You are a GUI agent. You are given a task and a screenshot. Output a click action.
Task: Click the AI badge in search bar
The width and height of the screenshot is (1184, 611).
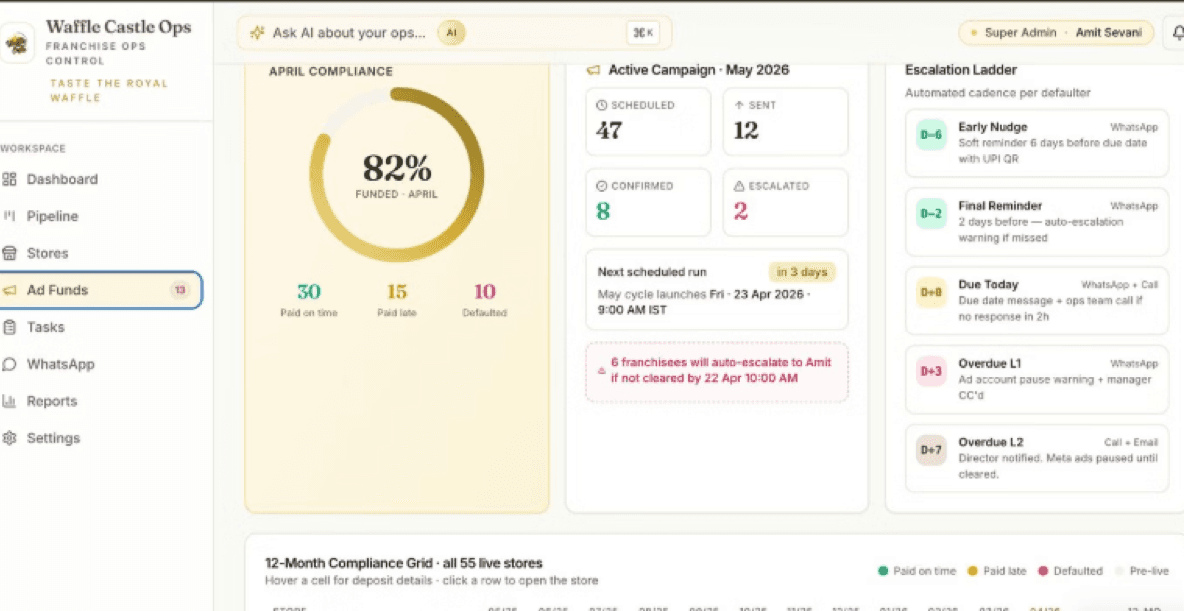[452, 33]
